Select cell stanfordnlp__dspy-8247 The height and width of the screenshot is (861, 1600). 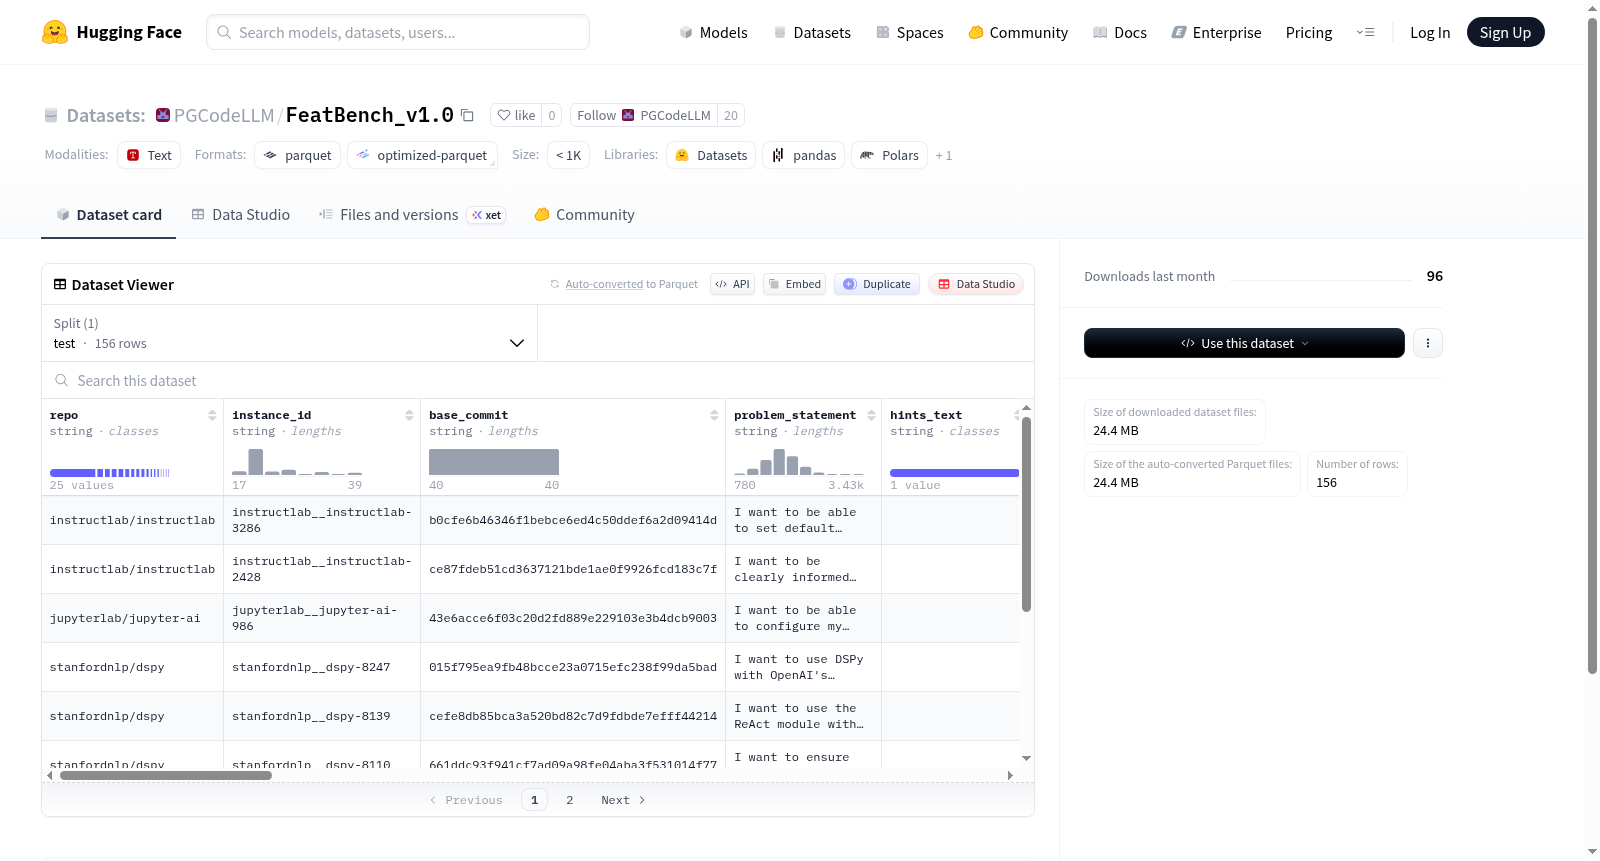pyautogui.click(x=322, y=667)
